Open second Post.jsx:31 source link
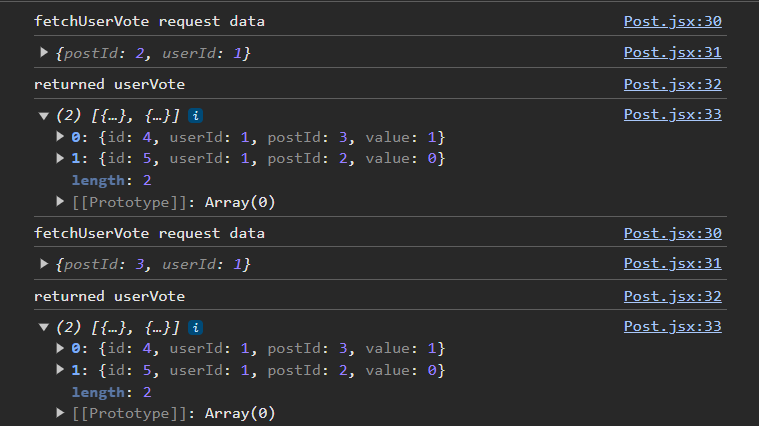Image resolution: width=759 pixels, height=426 pixels. point(672,263)
